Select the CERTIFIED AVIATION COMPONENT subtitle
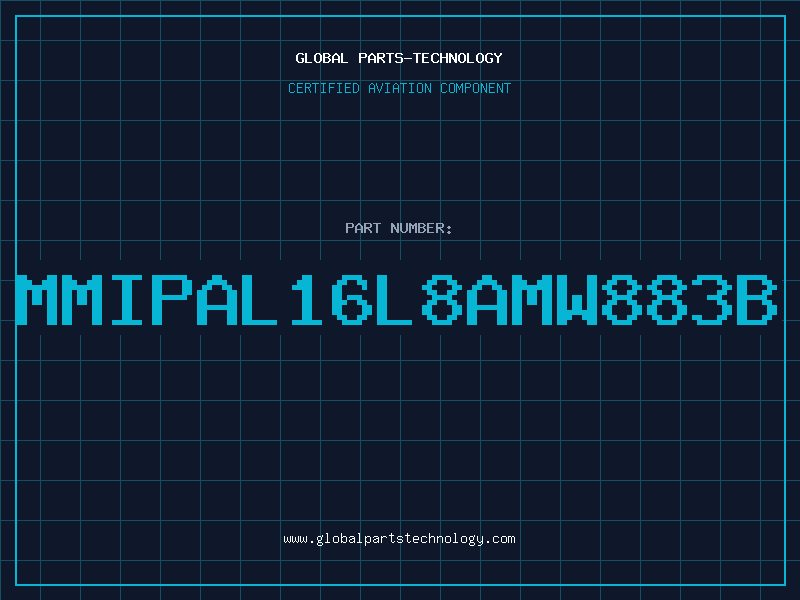 point(399,88)
